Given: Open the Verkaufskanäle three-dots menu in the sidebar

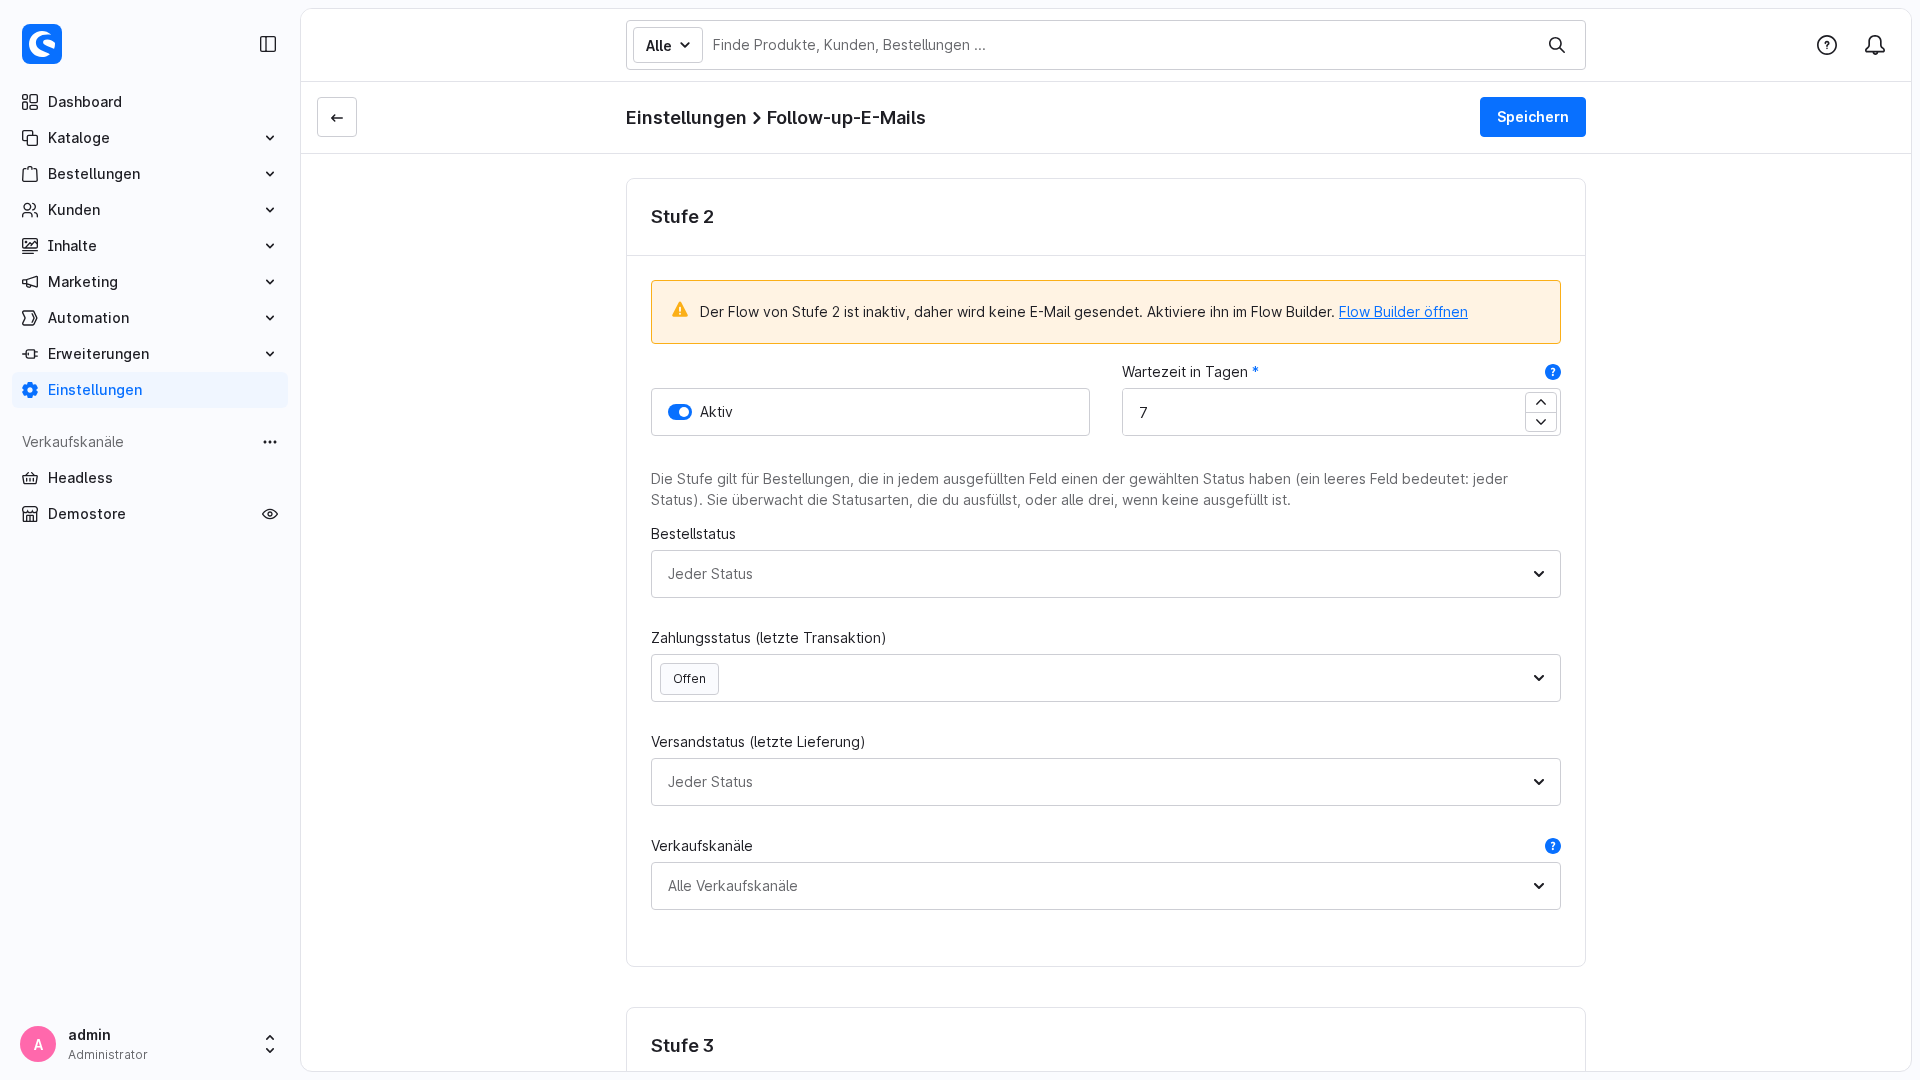Looking at the screenshot, I should click(x=270, y=442).
